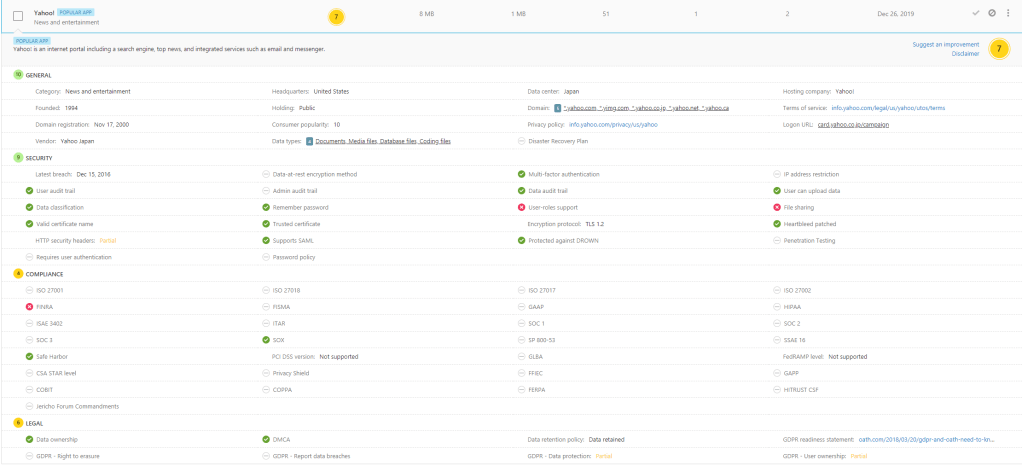Click the score 7 badge in Yahoo! row

click(336, 16)
